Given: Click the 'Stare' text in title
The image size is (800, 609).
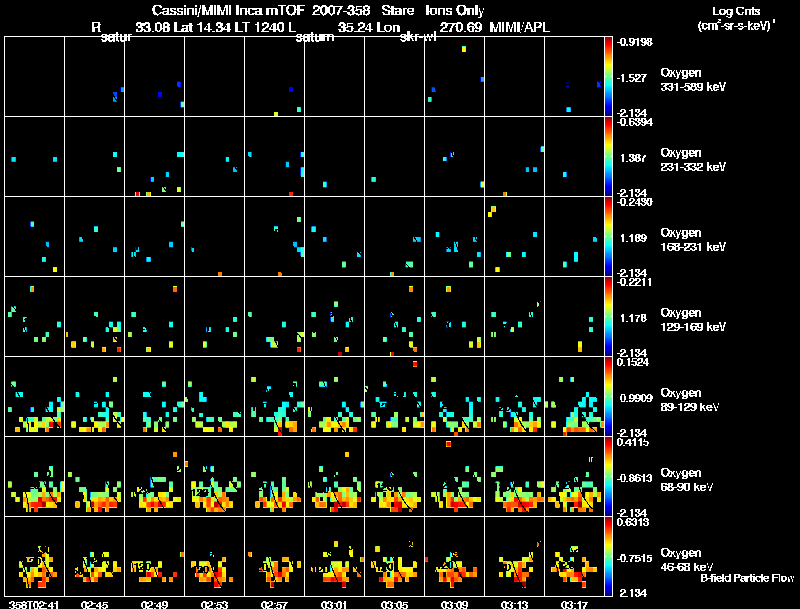Looking at the screenshot, I should [397, 10].
